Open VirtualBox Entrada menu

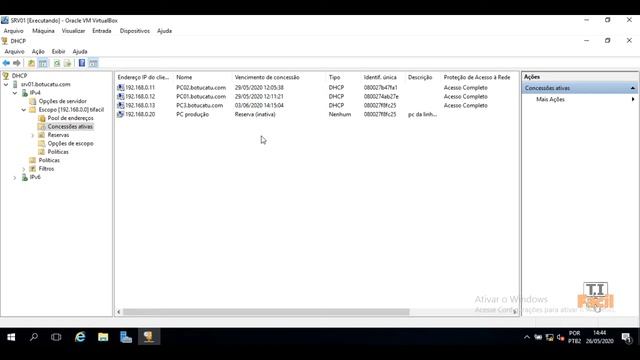(102, 31)
